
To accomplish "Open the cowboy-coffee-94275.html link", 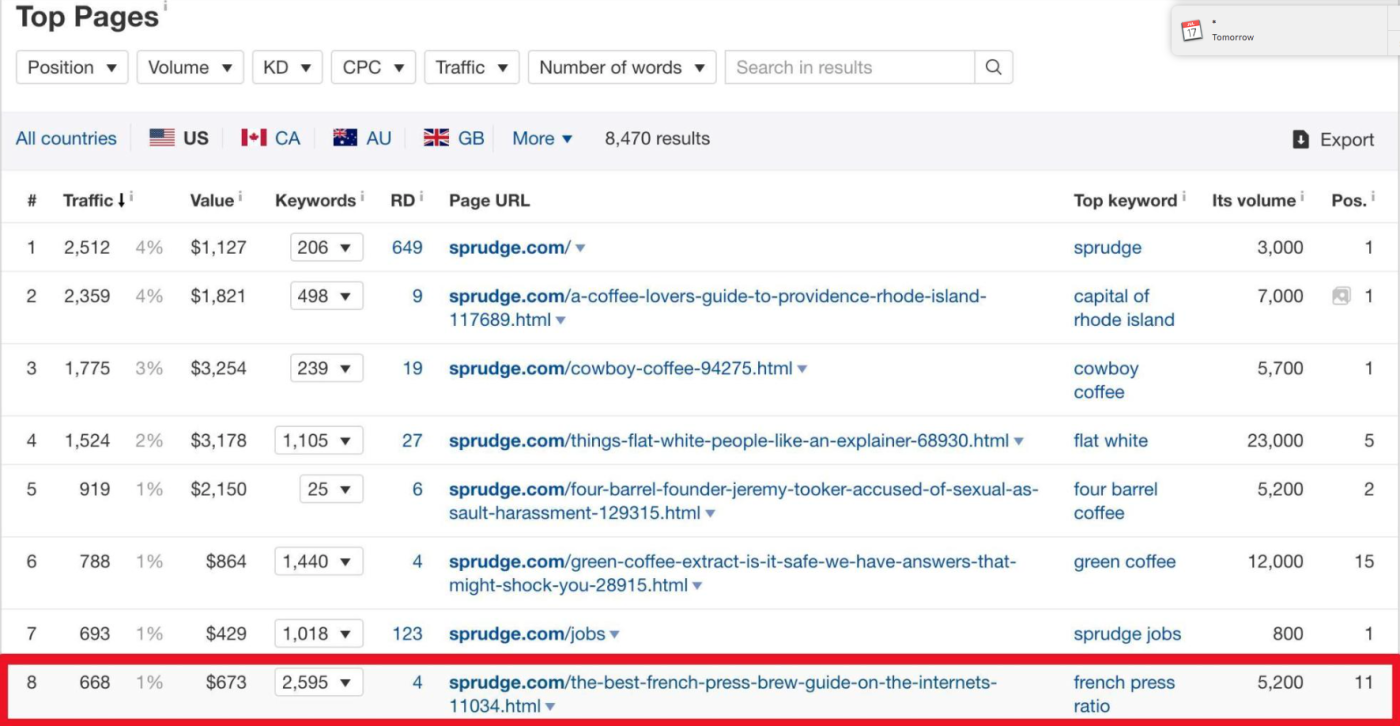I will click(621, 368).
